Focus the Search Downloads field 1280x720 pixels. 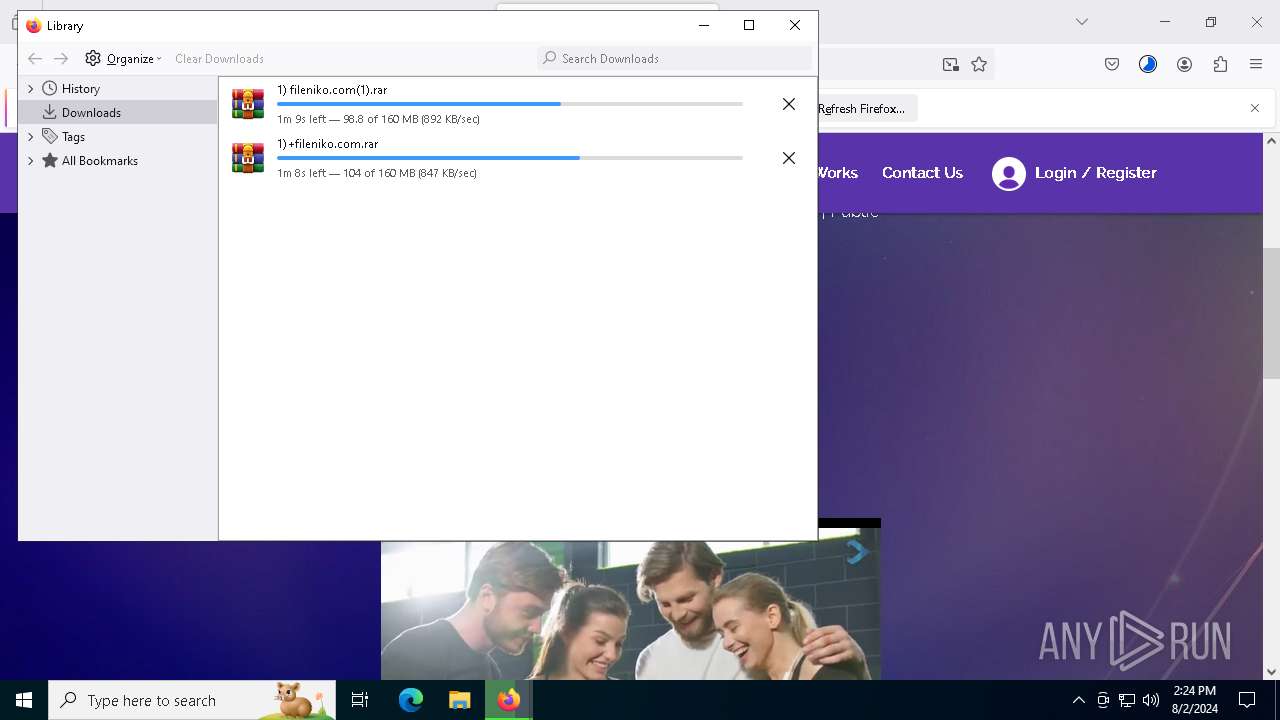pos(674,59)
